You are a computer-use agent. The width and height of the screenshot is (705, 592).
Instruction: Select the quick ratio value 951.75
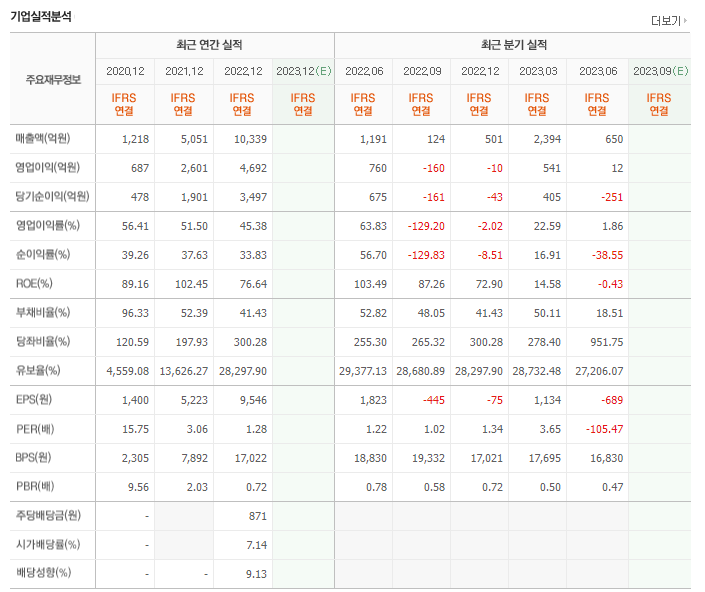(607, 342)
